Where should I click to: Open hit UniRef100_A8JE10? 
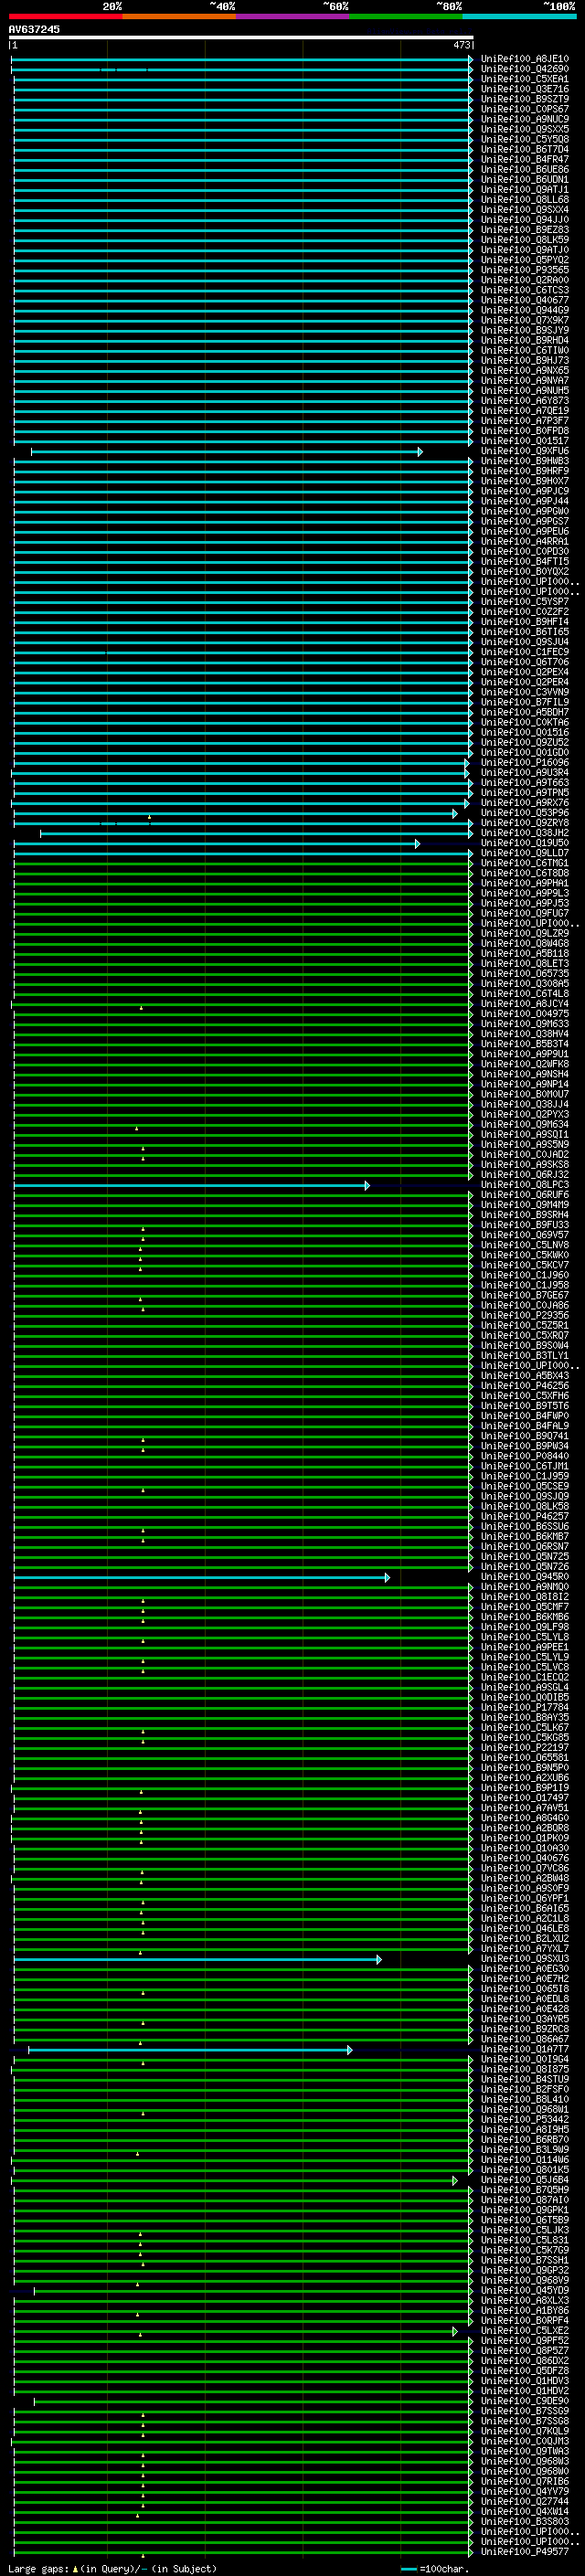click(524, 59)
